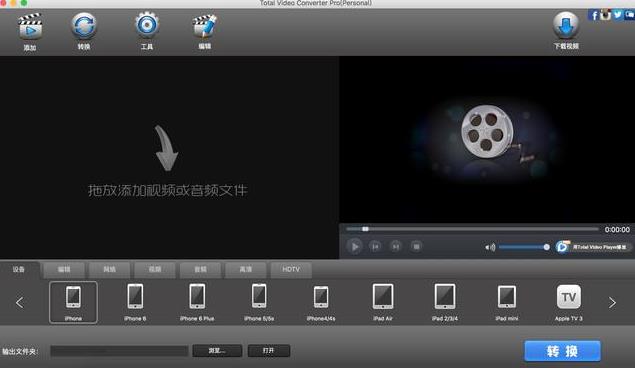Screen dimensions: 635x368
Task: Click the blue 转换 convert button
Action: [563, 351]
